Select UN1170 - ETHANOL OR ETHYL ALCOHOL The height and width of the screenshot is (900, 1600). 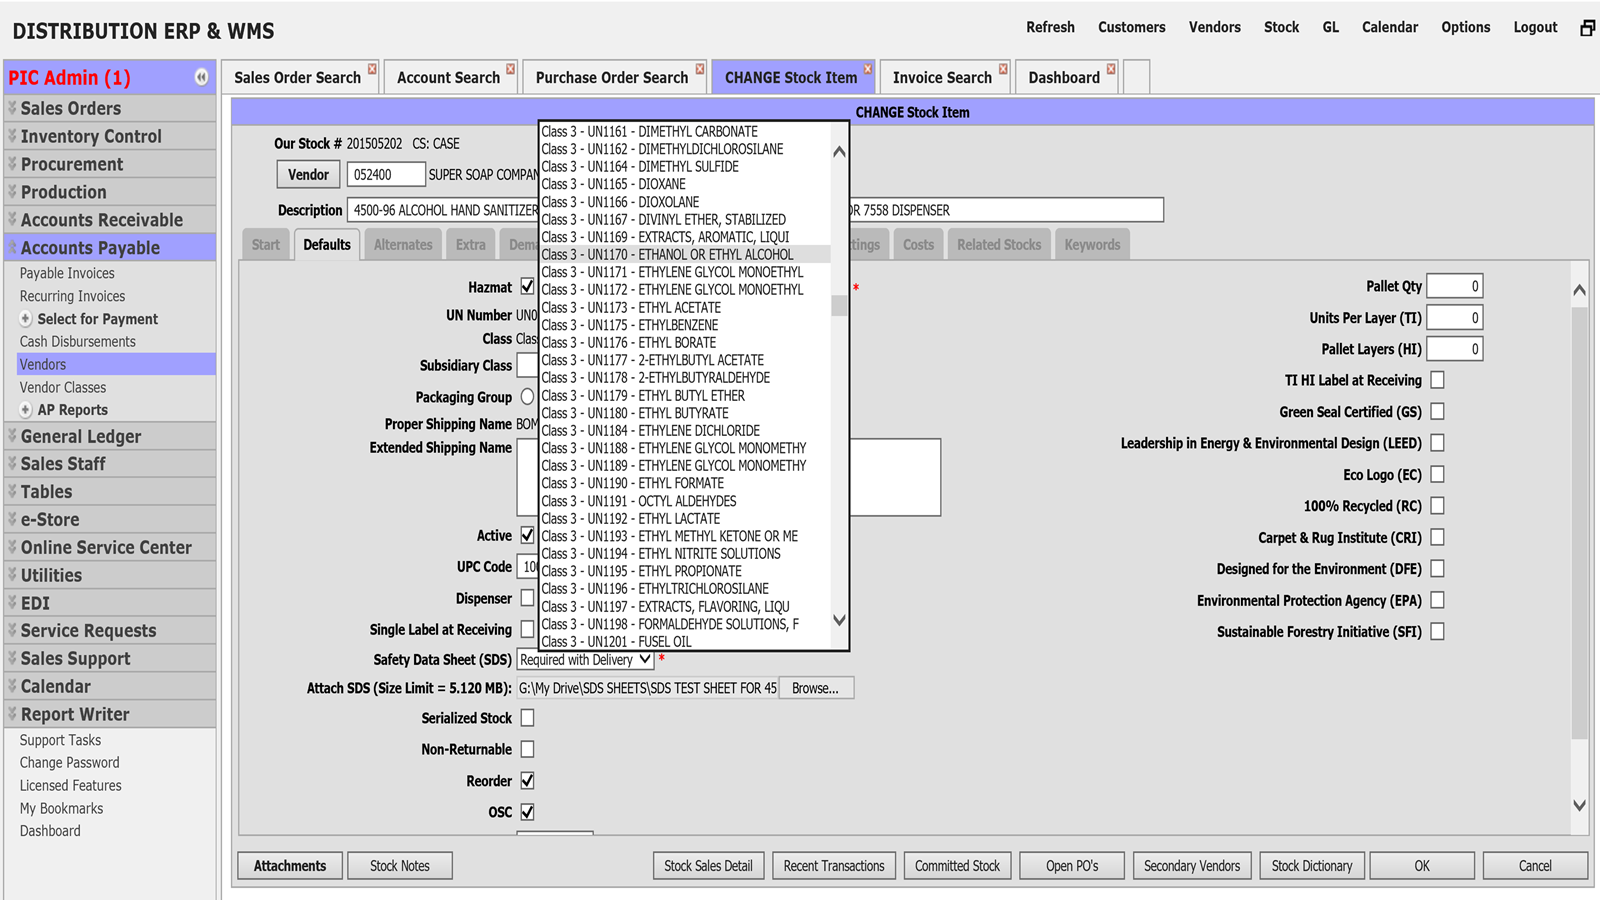point(685,255)
